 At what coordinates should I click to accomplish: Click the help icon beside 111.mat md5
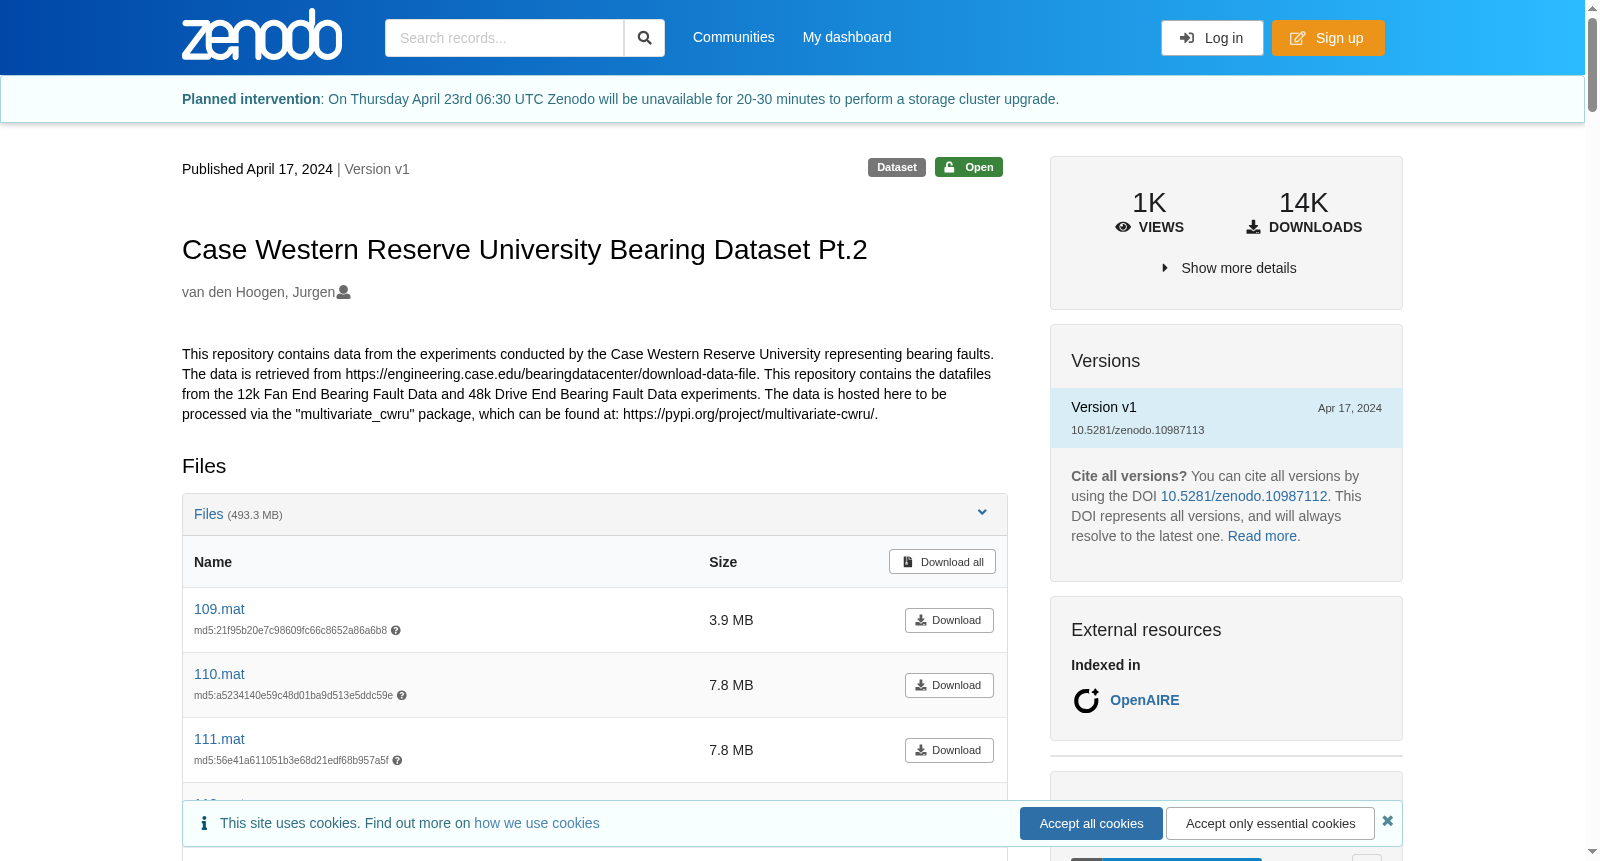[x=397, y=761]
